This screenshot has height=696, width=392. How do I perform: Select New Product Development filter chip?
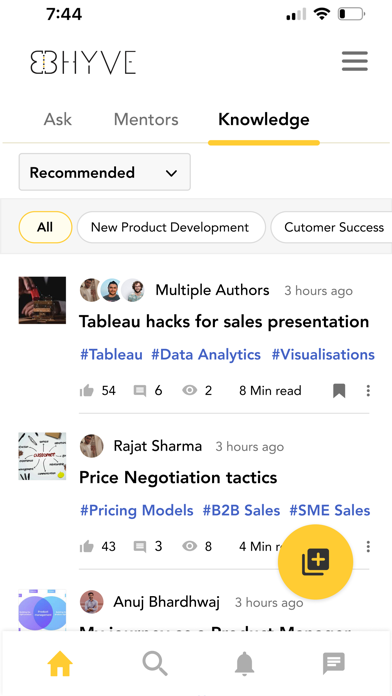pyautogui.click(x=171, y=227)
